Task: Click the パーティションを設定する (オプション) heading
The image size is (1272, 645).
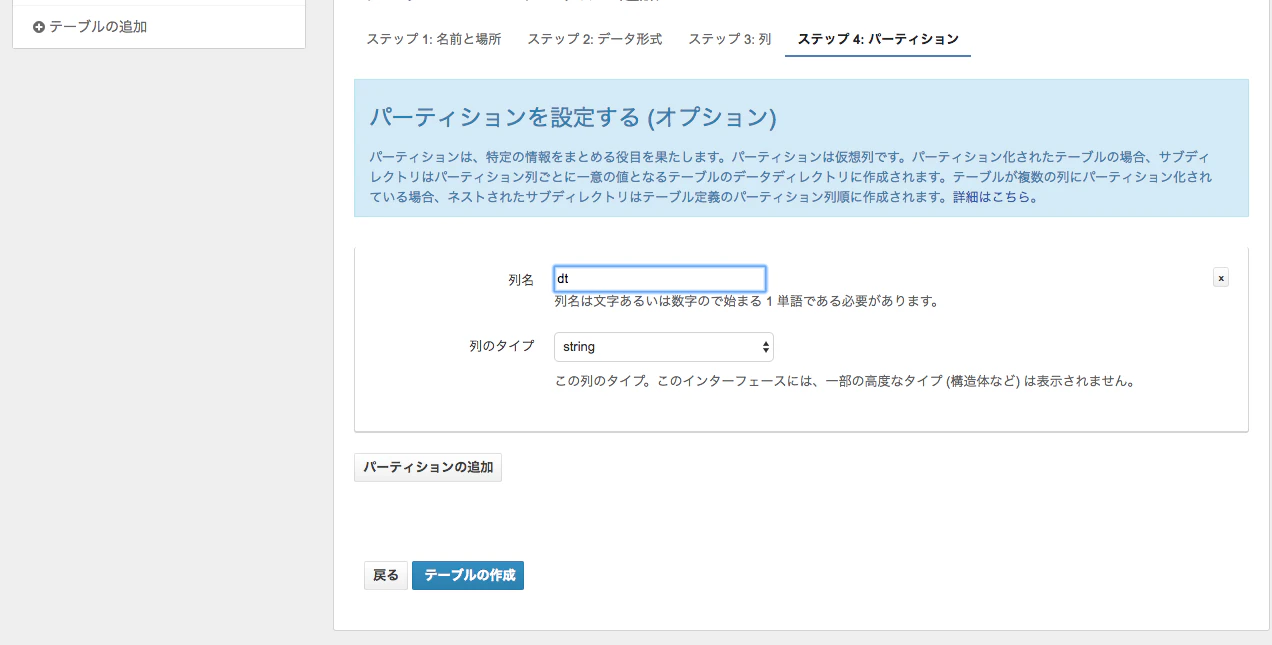Action: [x=573, y=117]
